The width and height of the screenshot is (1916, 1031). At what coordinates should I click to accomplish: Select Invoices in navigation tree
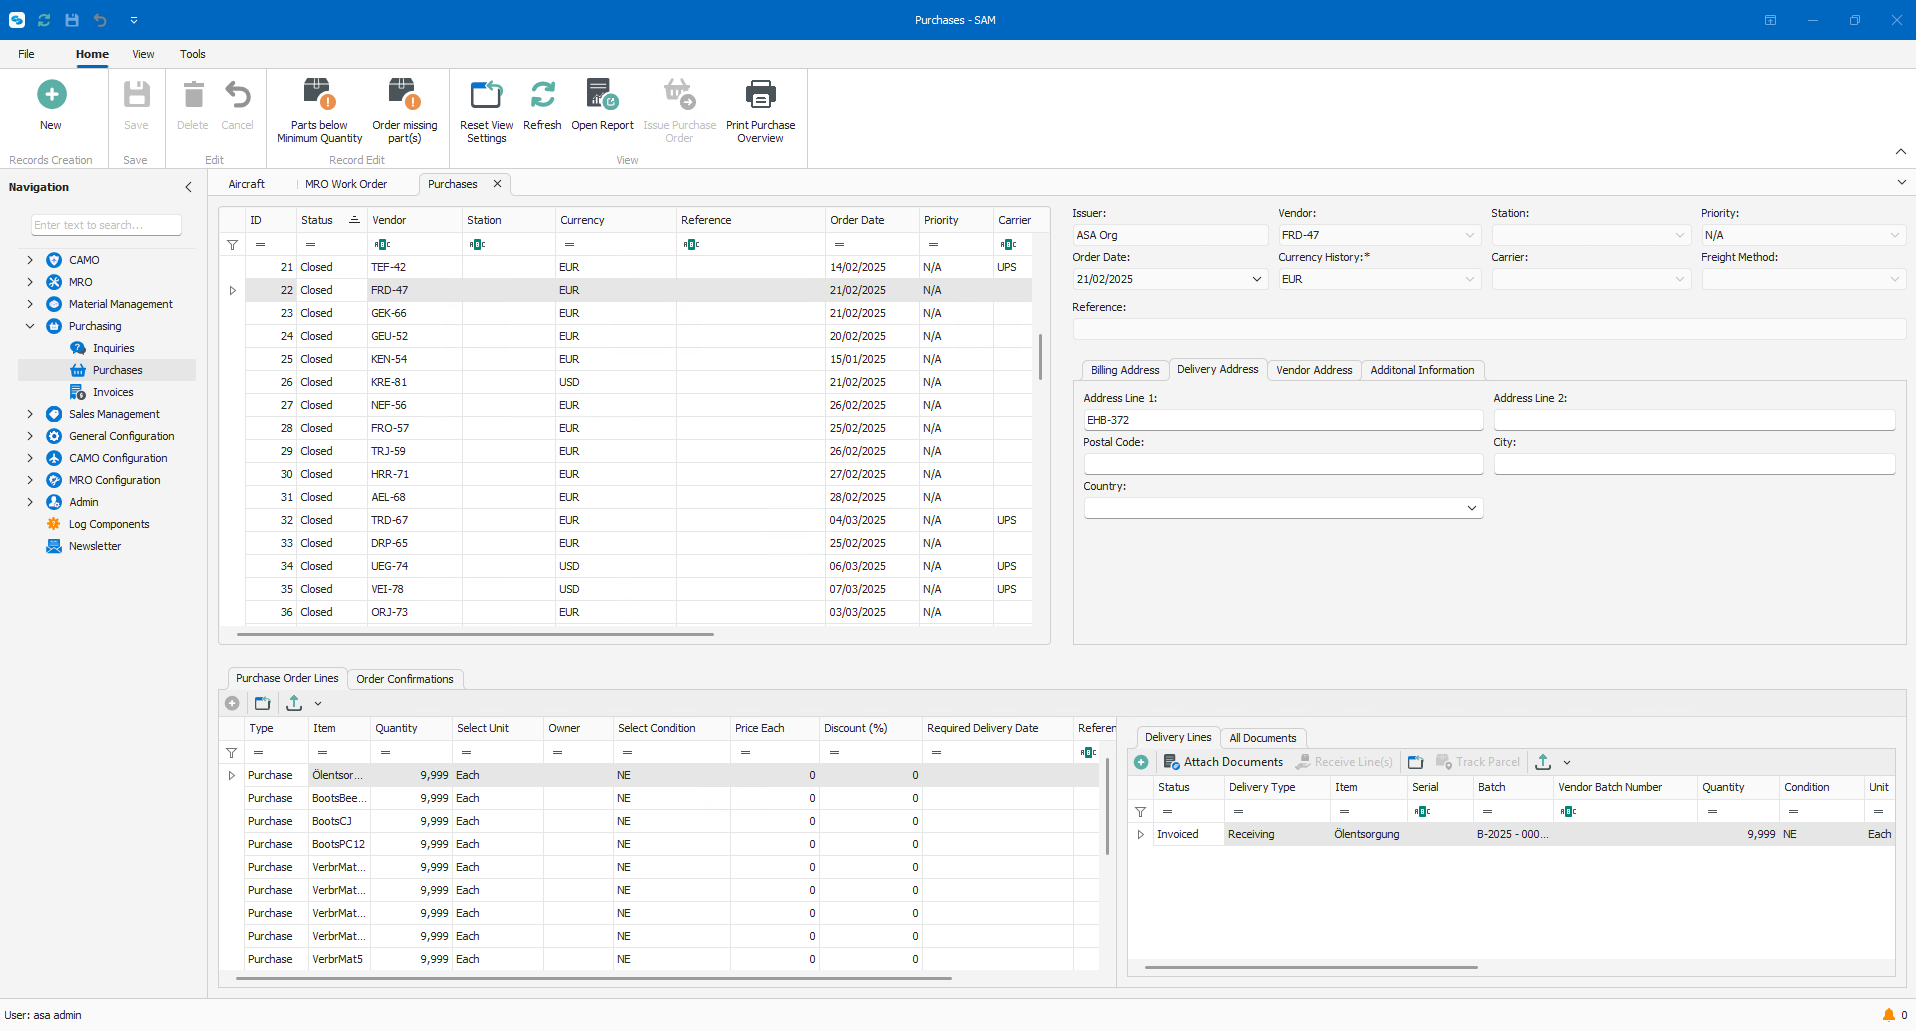coord(113,392)
